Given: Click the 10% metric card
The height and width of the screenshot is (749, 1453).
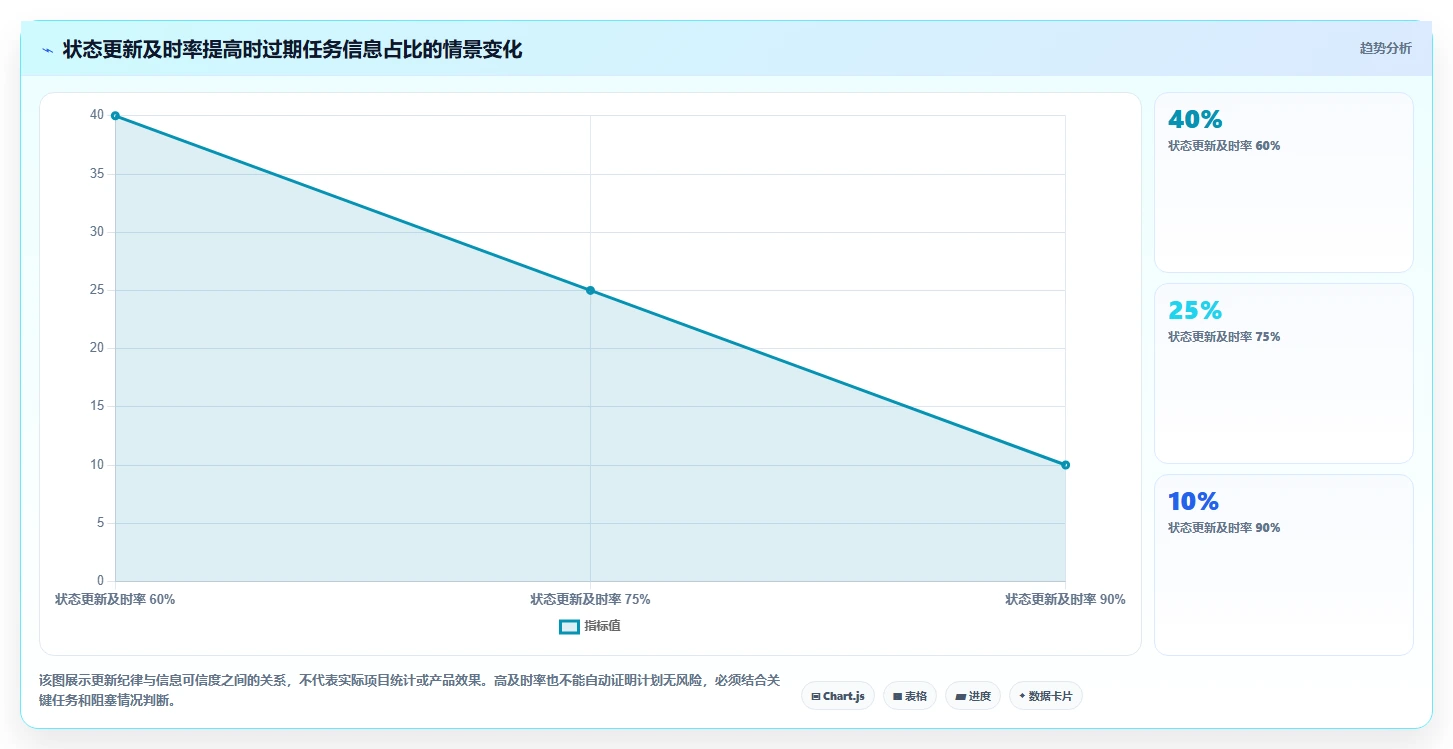Looking at the screenshot, I should click(x=1284, y=565).
